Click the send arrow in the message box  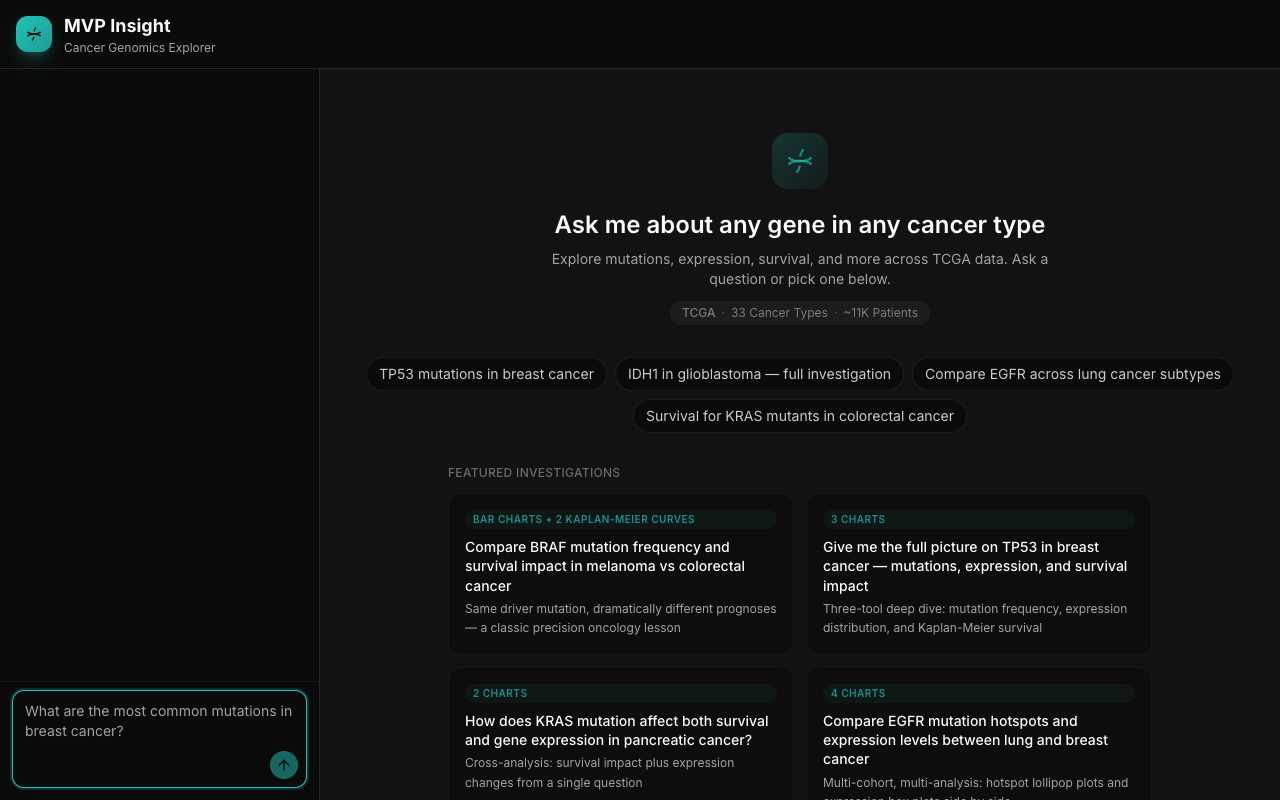[284, 764]
